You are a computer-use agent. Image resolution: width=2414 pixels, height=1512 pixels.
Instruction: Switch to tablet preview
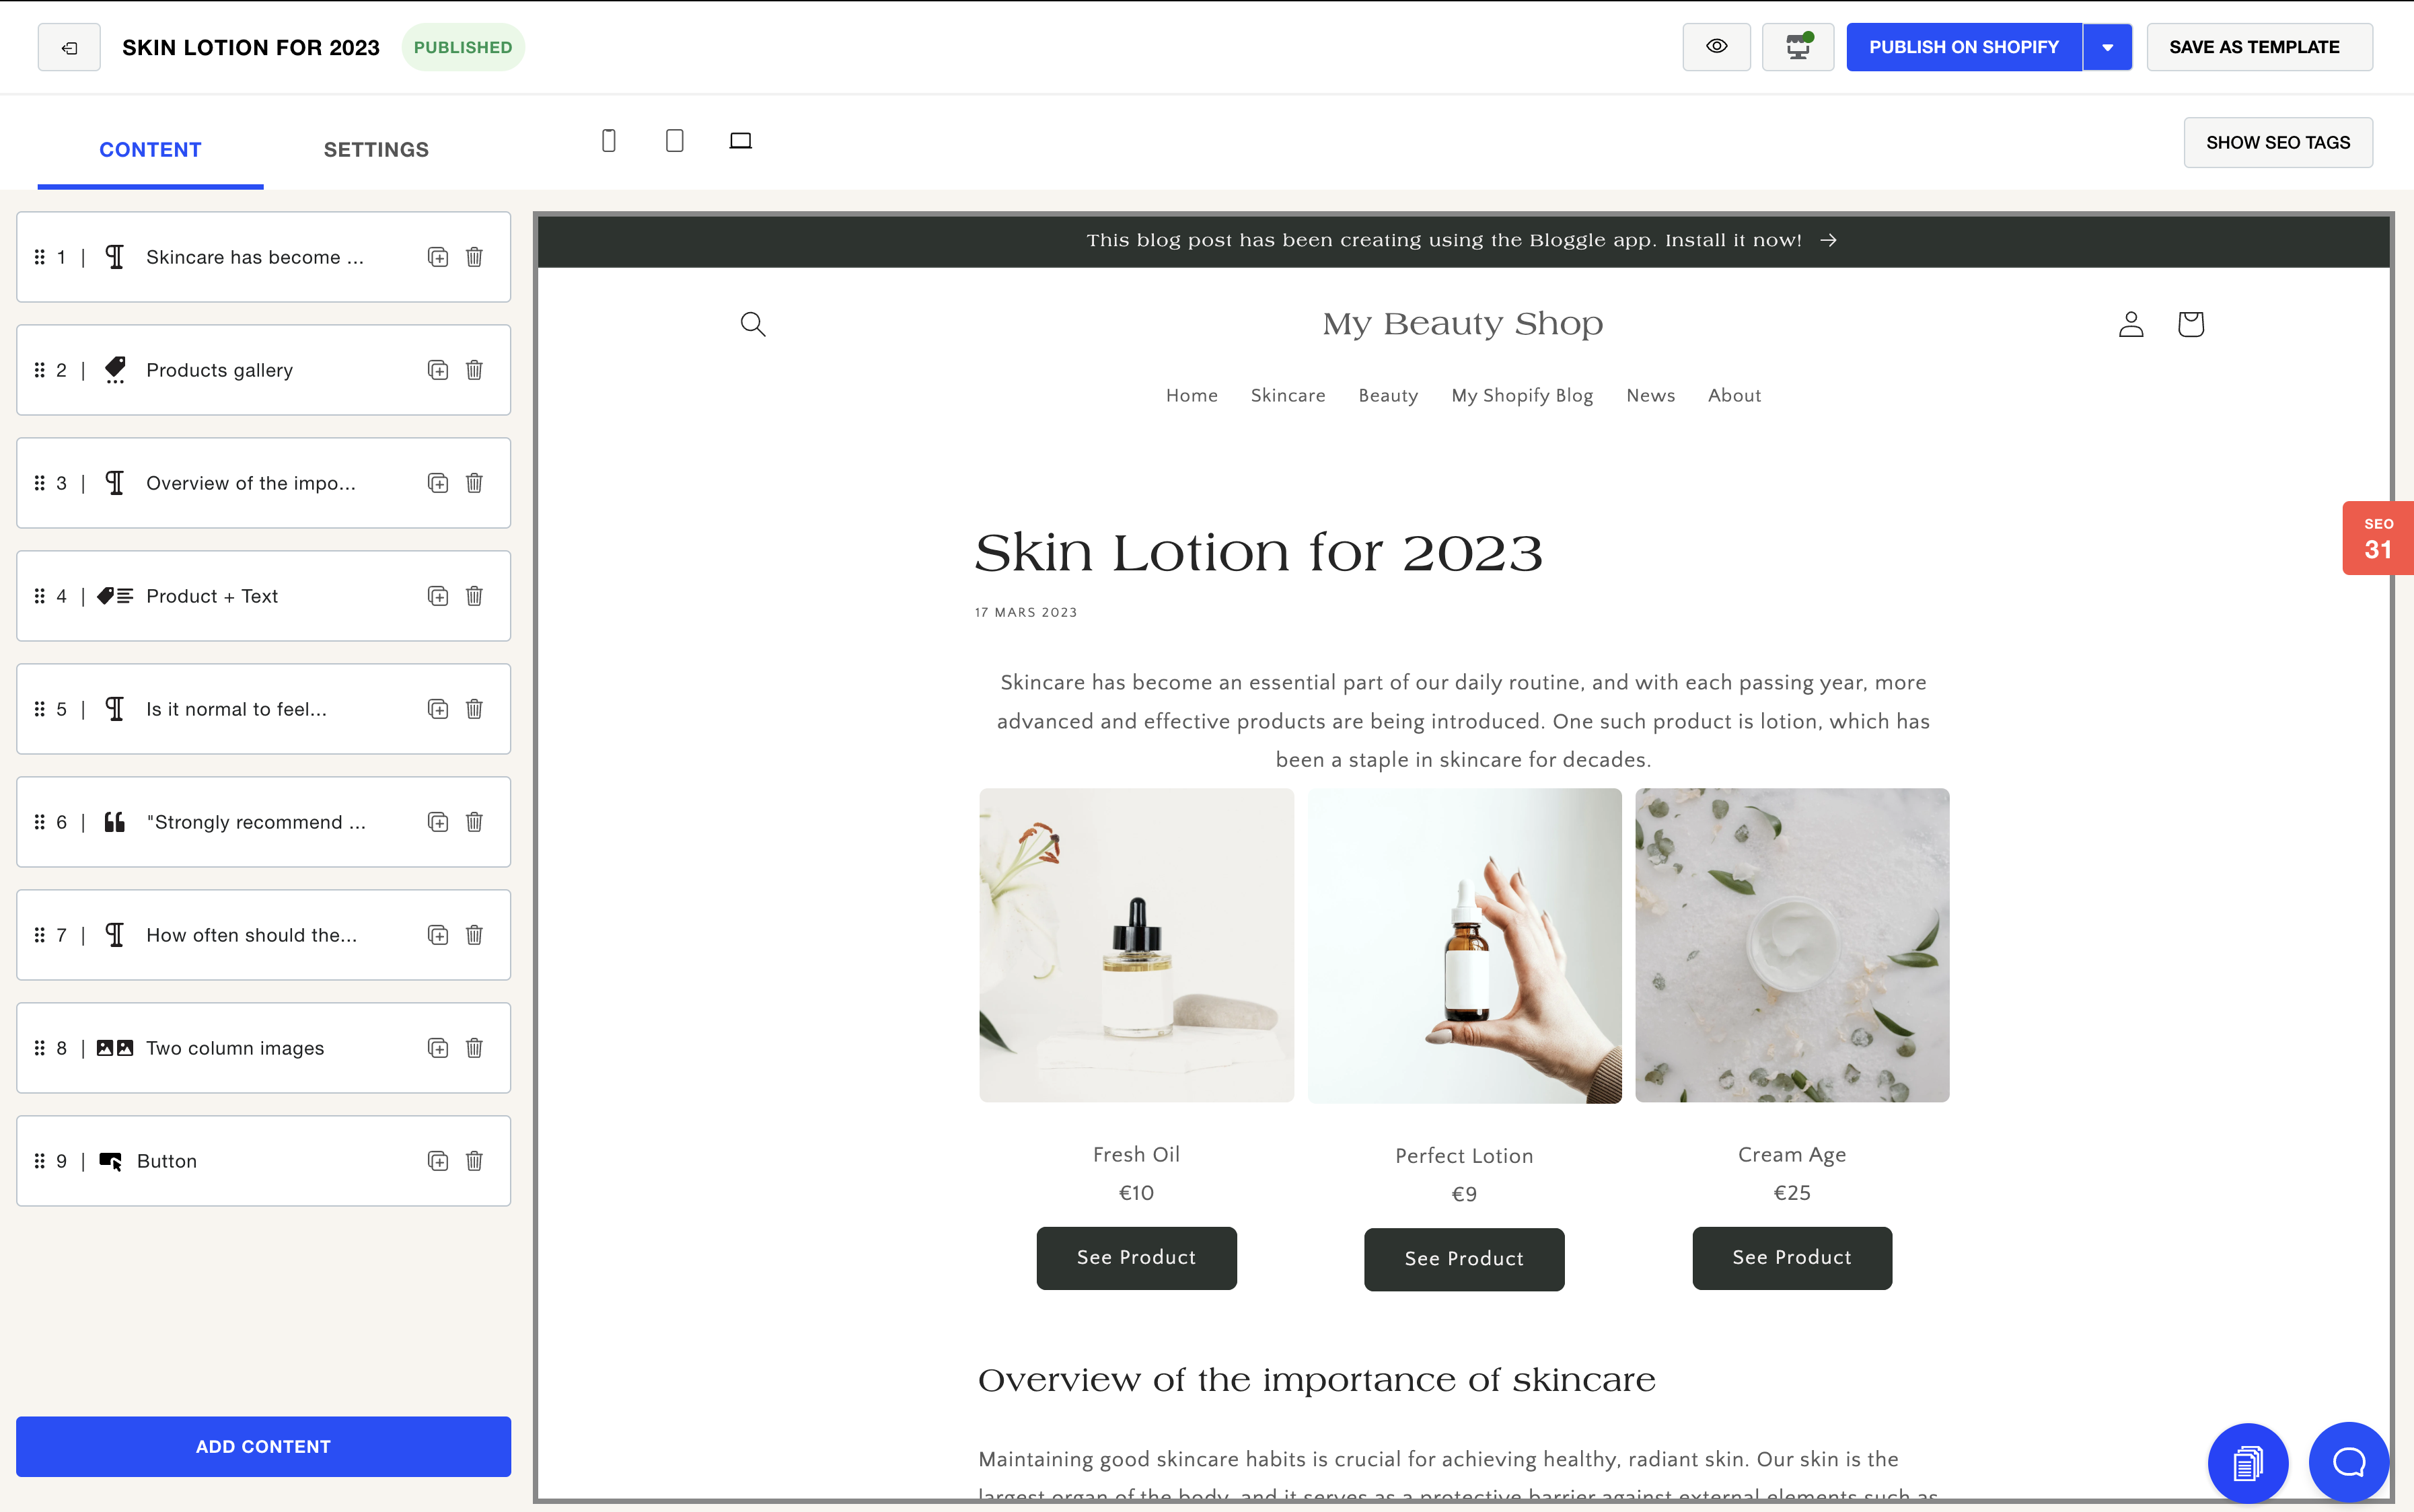(x=674, y=140)
